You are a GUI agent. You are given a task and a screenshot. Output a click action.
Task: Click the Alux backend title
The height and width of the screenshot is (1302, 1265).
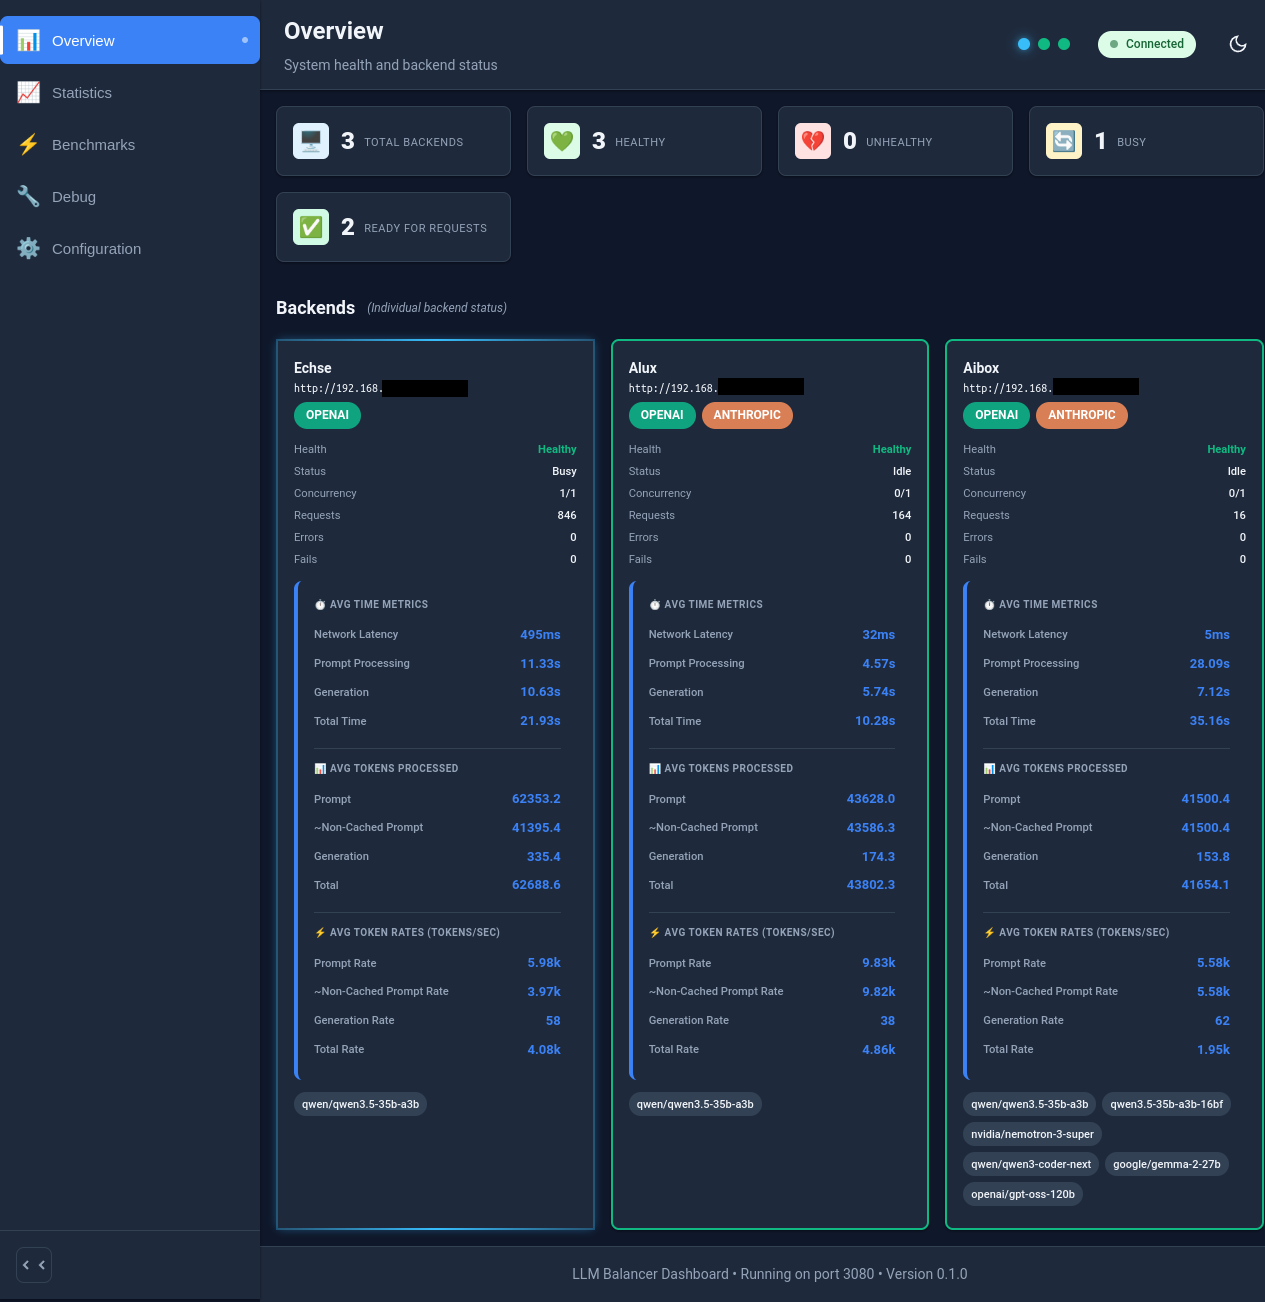[x=643, y=368]
